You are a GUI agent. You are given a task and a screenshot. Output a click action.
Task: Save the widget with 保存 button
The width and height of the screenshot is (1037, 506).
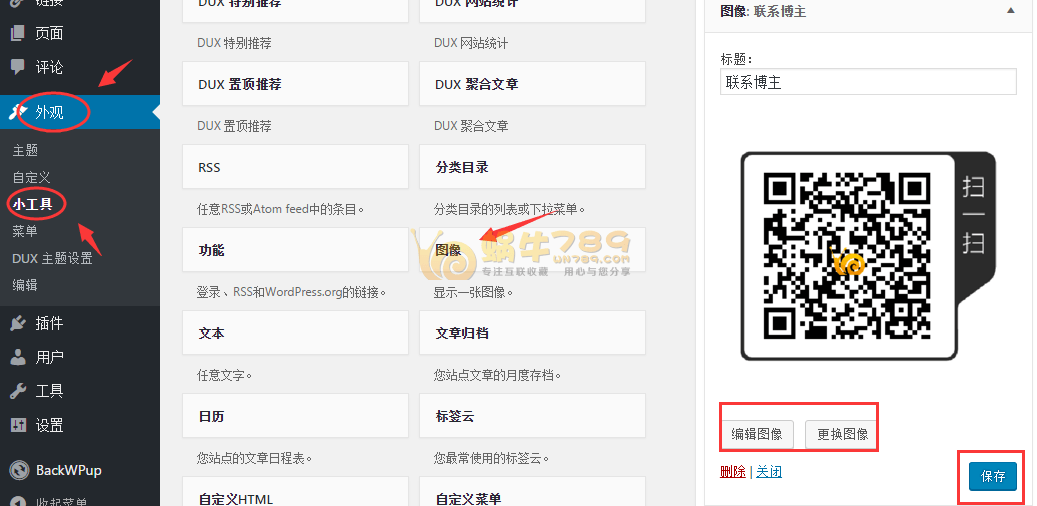click(x=992, y=476)
